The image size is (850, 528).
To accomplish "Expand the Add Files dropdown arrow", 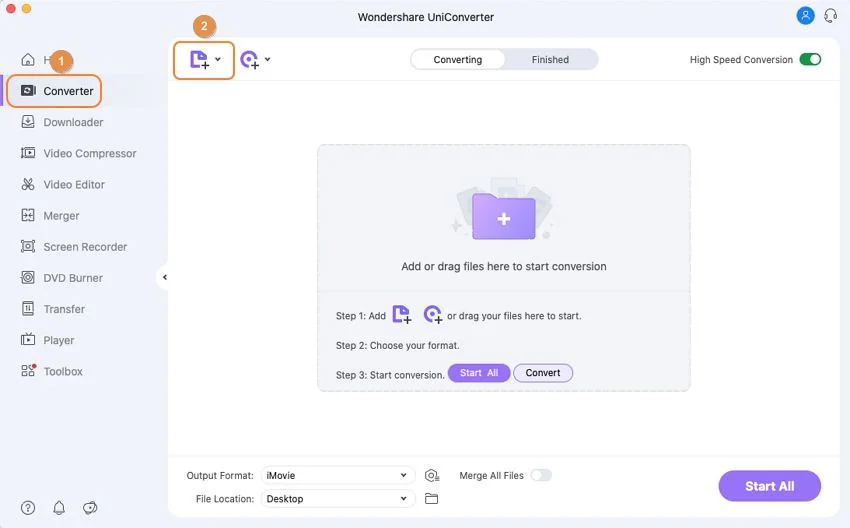I will click(218, 59).
